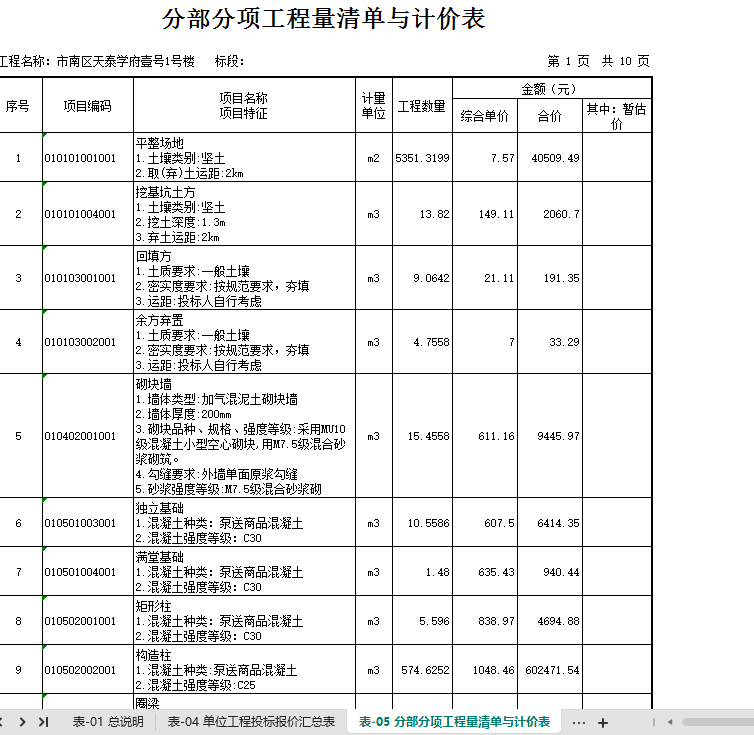The image size is (754, 735).
Task: Select the 综合单价 header cell
Action: (485, 116)
